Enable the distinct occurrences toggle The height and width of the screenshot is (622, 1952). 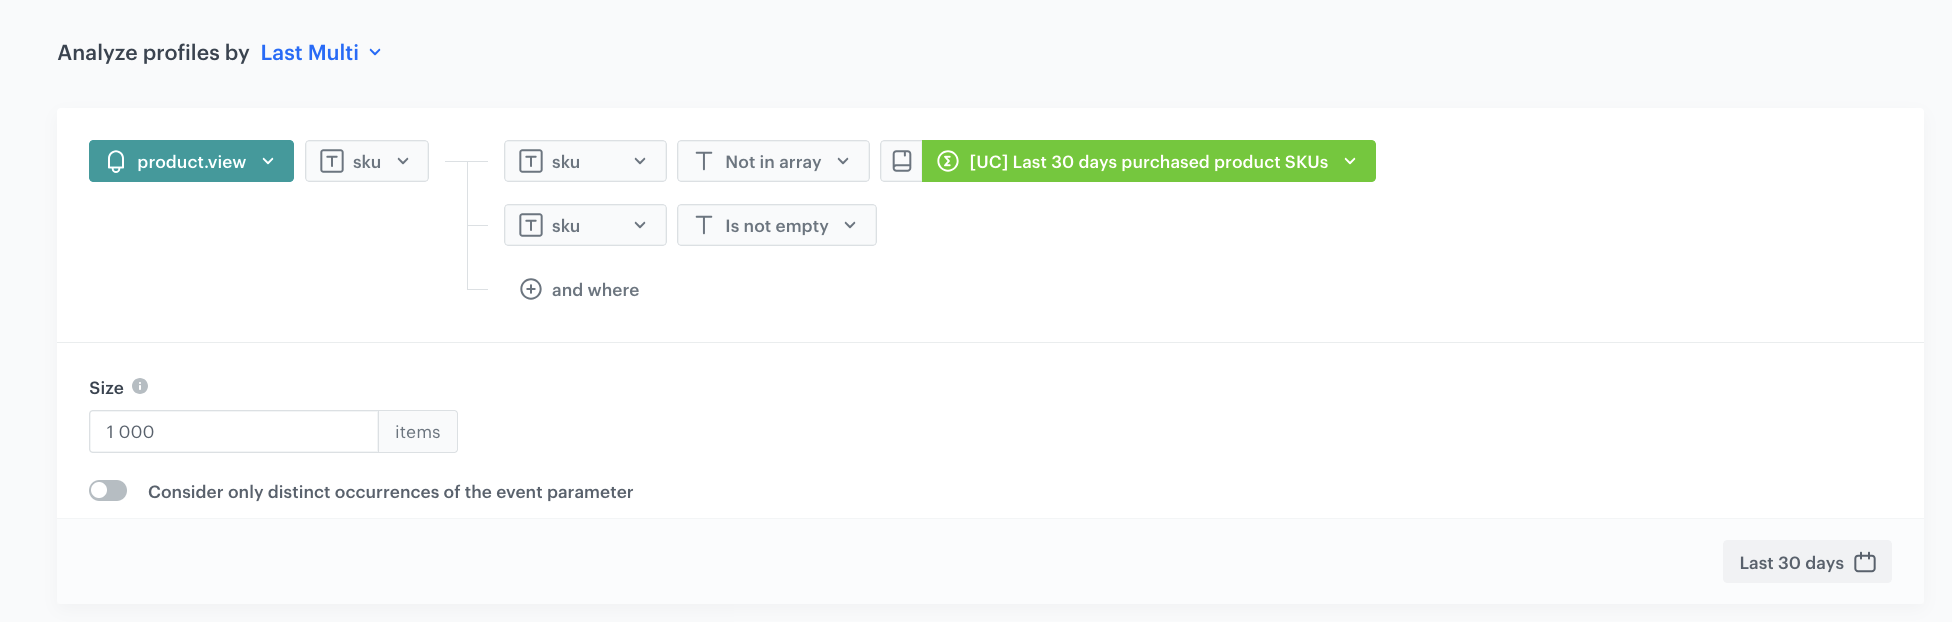(x=108, y=490)
